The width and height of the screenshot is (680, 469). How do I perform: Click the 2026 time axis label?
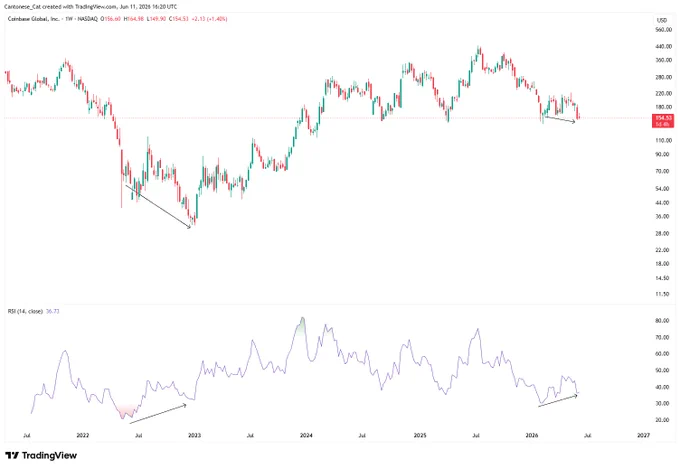[x=532, y=435]
